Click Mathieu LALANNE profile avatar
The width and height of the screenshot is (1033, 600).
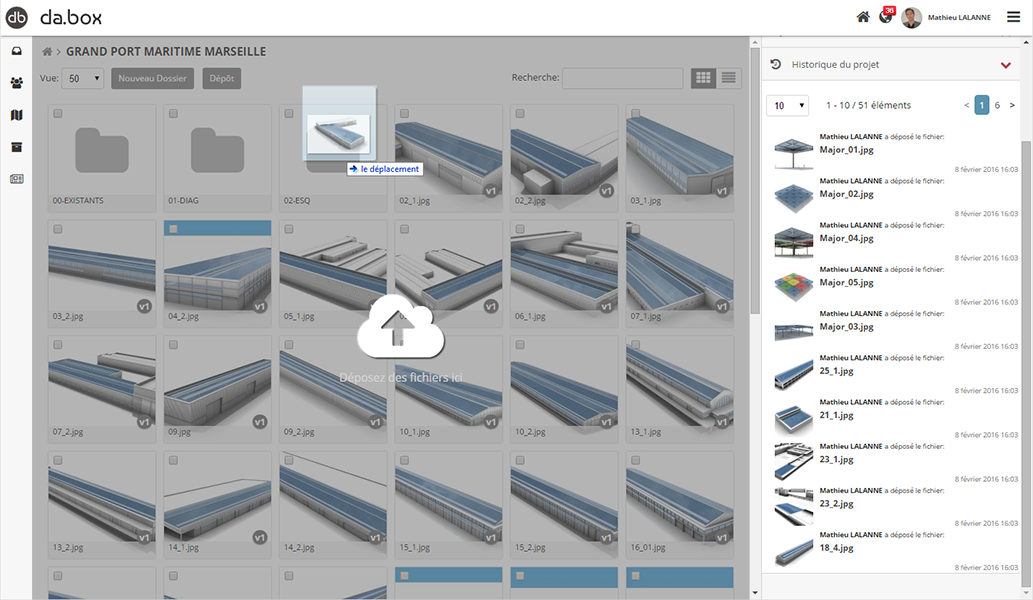pyautogui.click(x=911, y=18)
